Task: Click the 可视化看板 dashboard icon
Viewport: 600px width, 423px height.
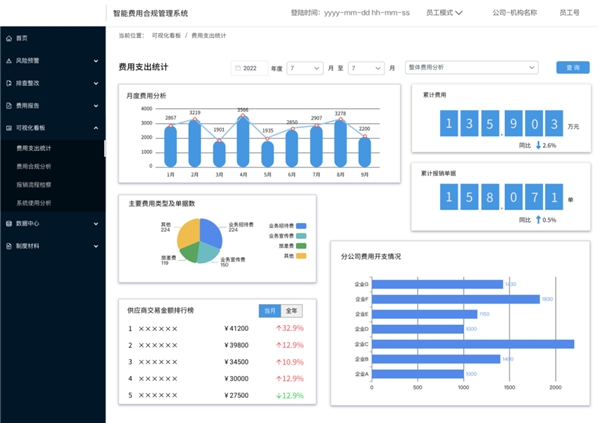Action: (x=9, y=128)
